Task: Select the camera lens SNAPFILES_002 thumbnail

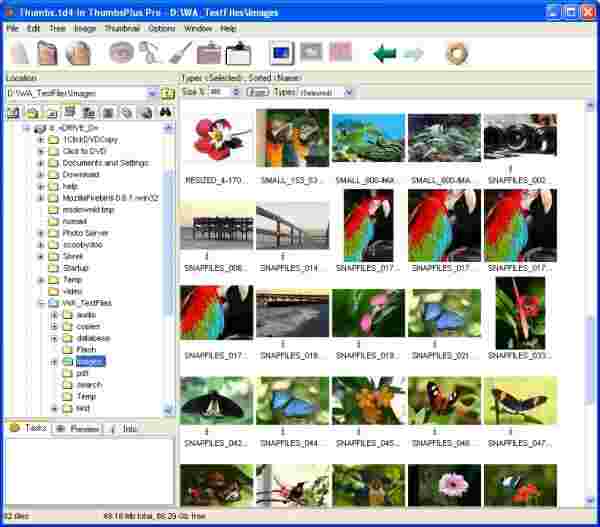Action: point(520,137)
